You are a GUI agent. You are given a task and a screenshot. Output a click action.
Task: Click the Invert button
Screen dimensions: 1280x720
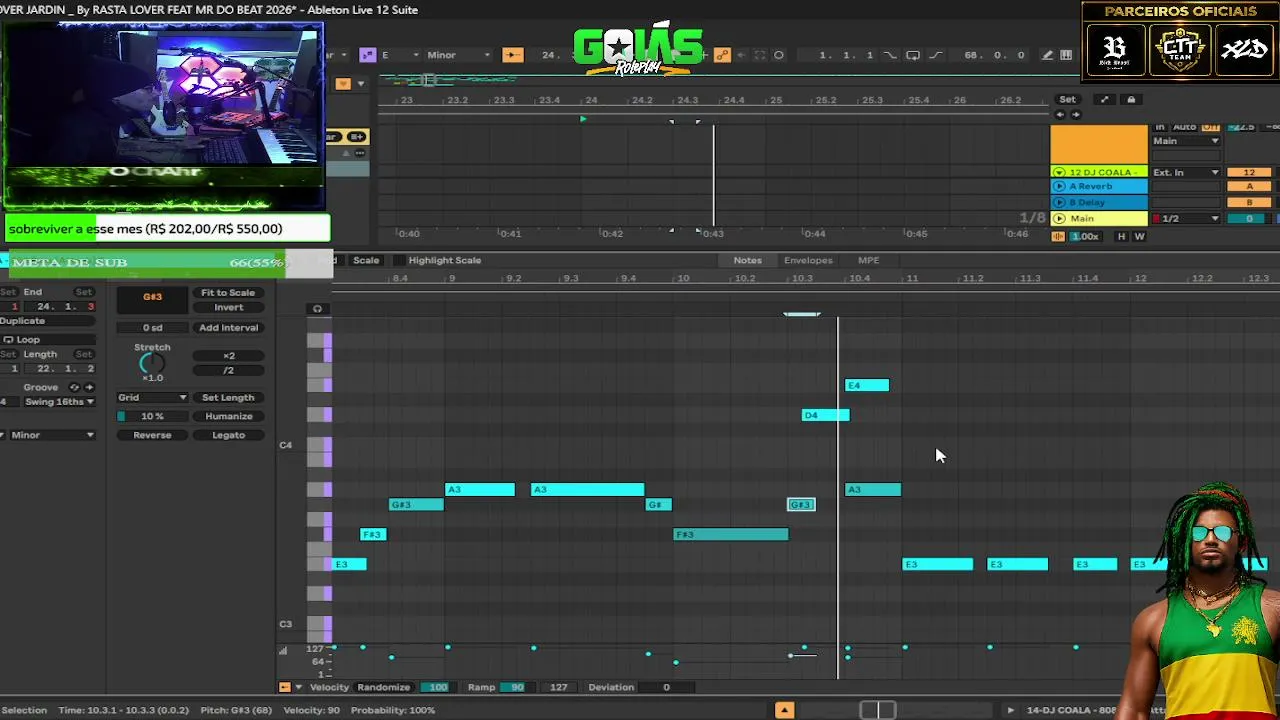228,308
